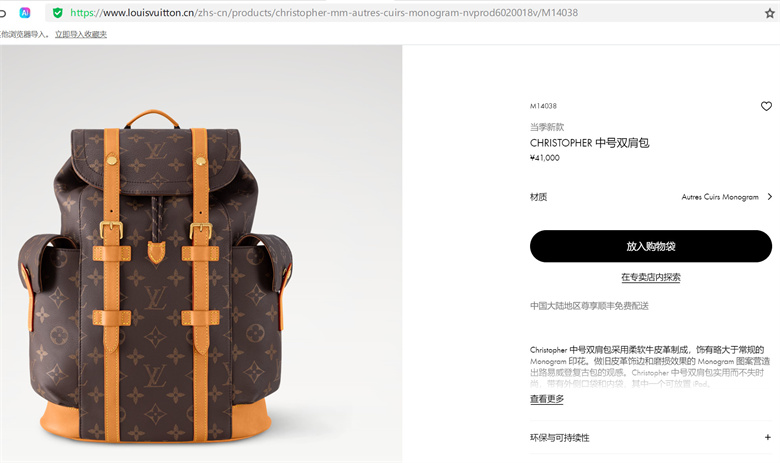Open the 材质 material selector row
Screen dimensions: 780x463
coord(651,197)
